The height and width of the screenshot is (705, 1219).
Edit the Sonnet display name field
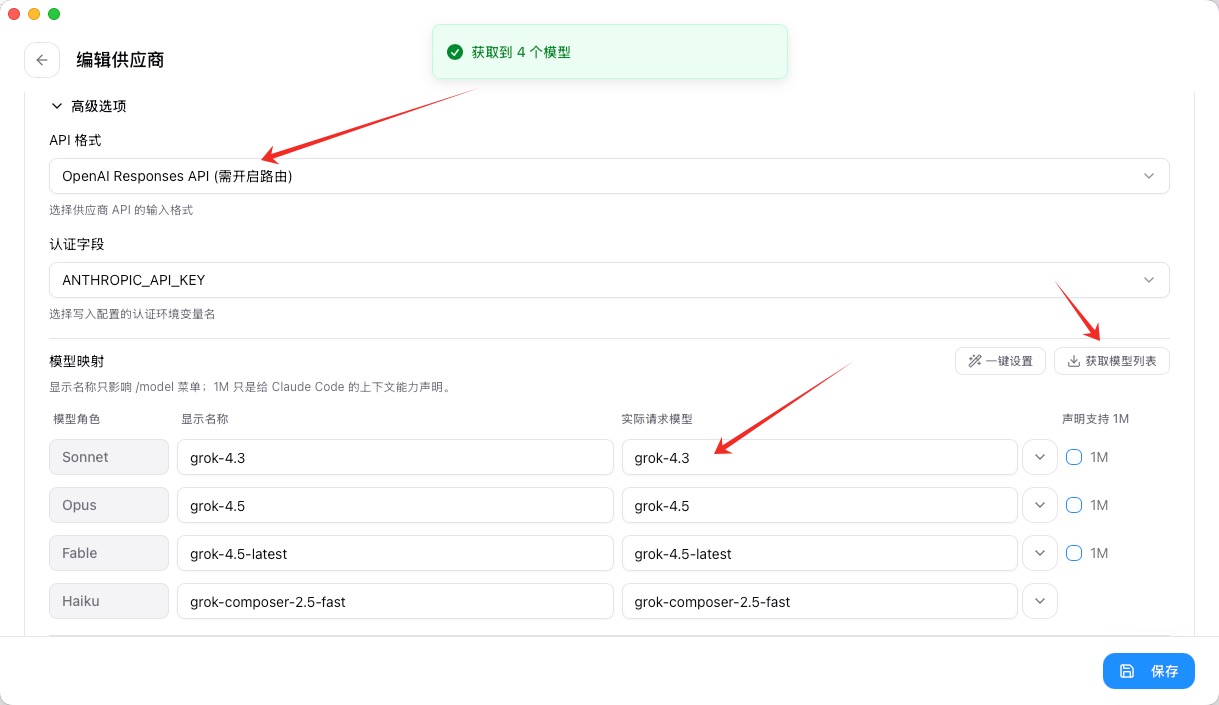pyautogui.click(x=395, y=457)
